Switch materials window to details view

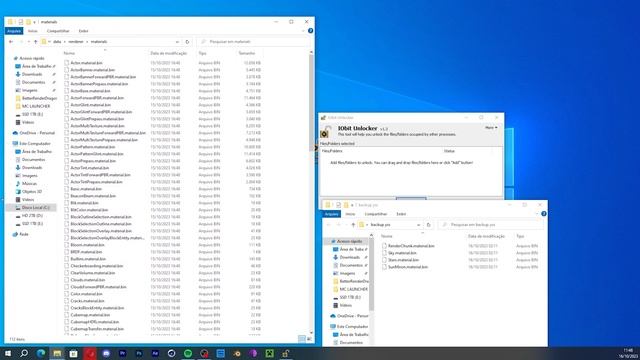pos(302,339)
